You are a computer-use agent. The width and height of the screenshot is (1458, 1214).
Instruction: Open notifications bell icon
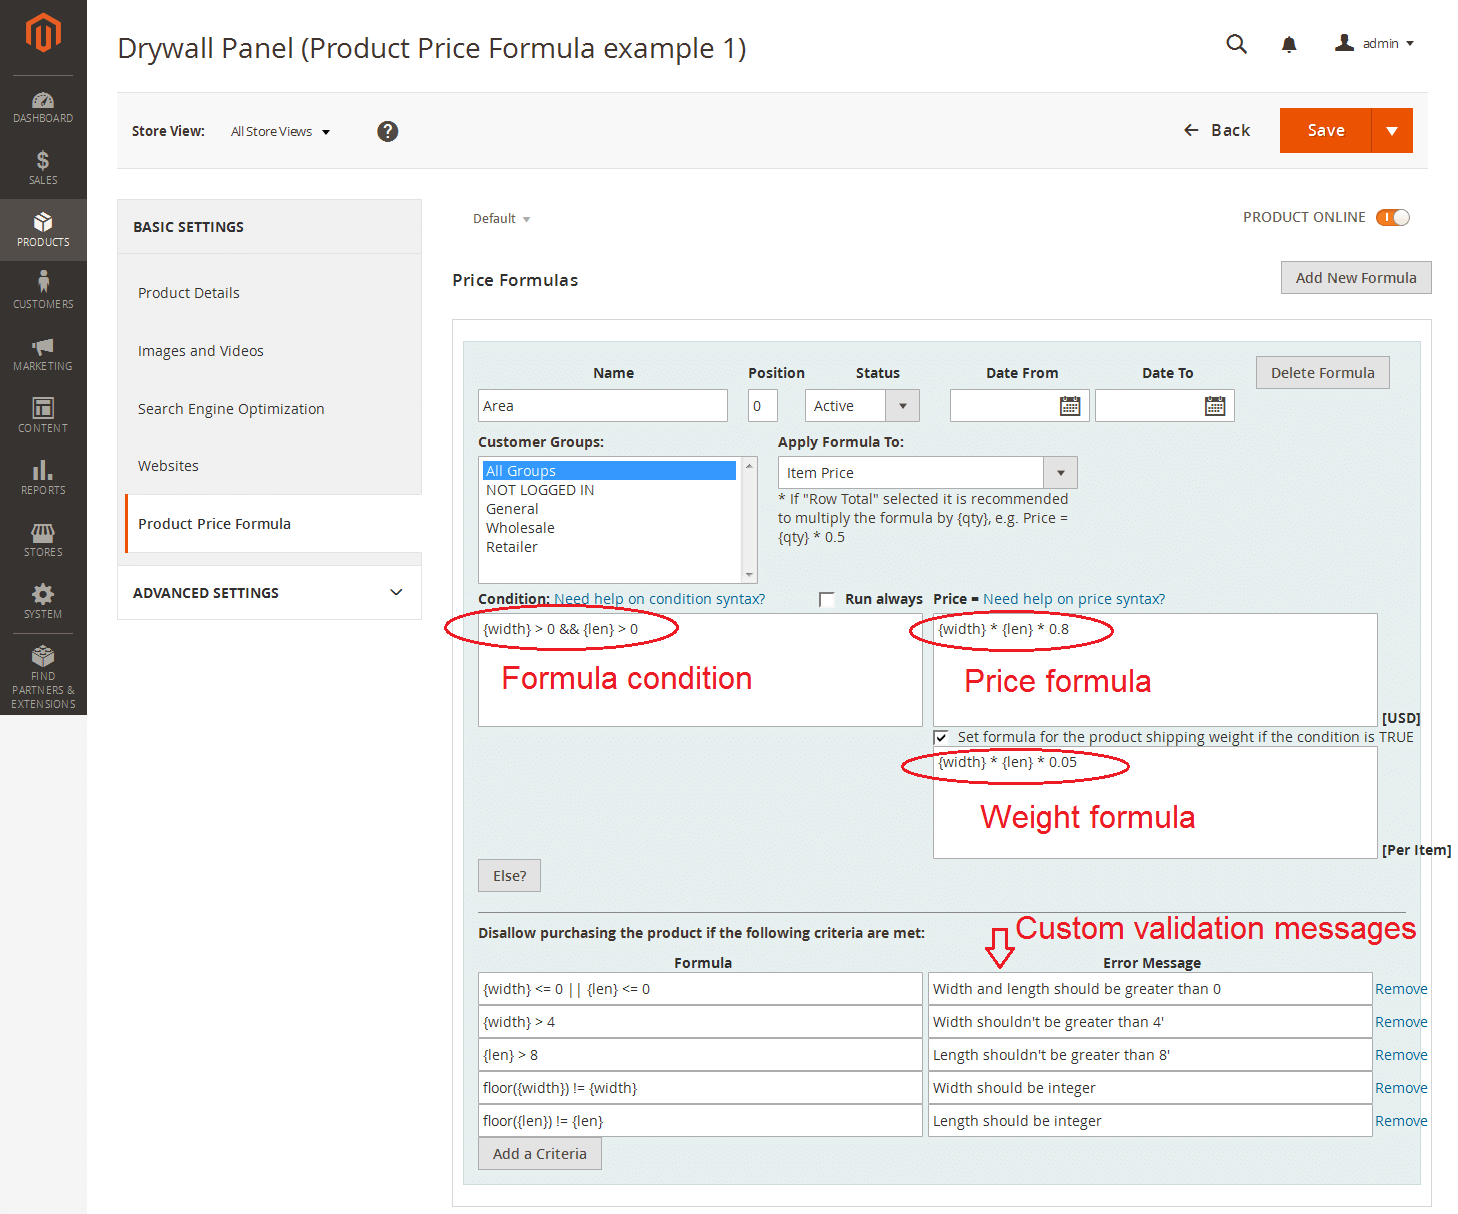[x=1289, y=44]
